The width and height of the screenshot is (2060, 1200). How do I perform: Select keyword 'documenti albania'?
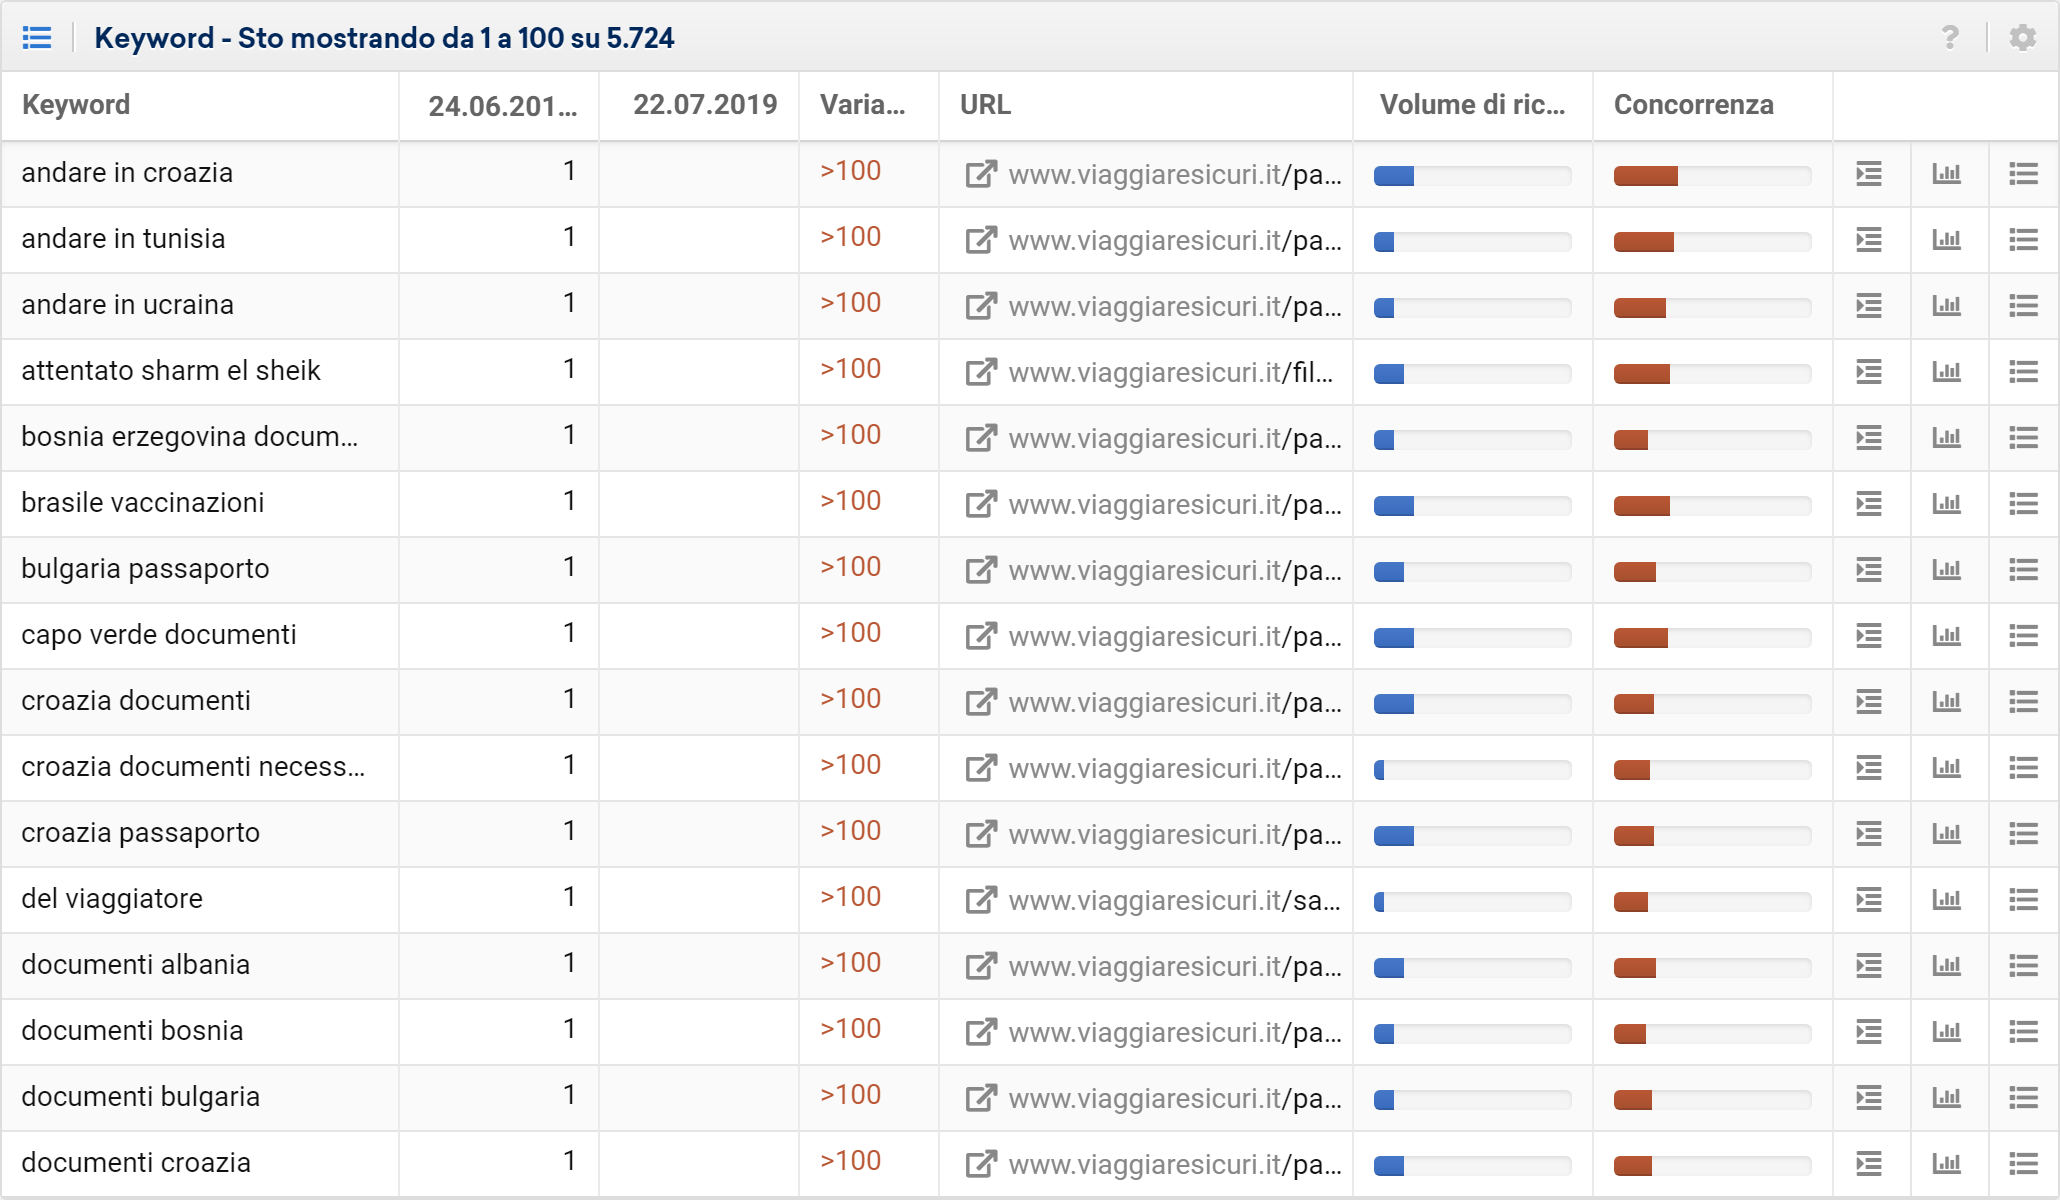(135, 965)
